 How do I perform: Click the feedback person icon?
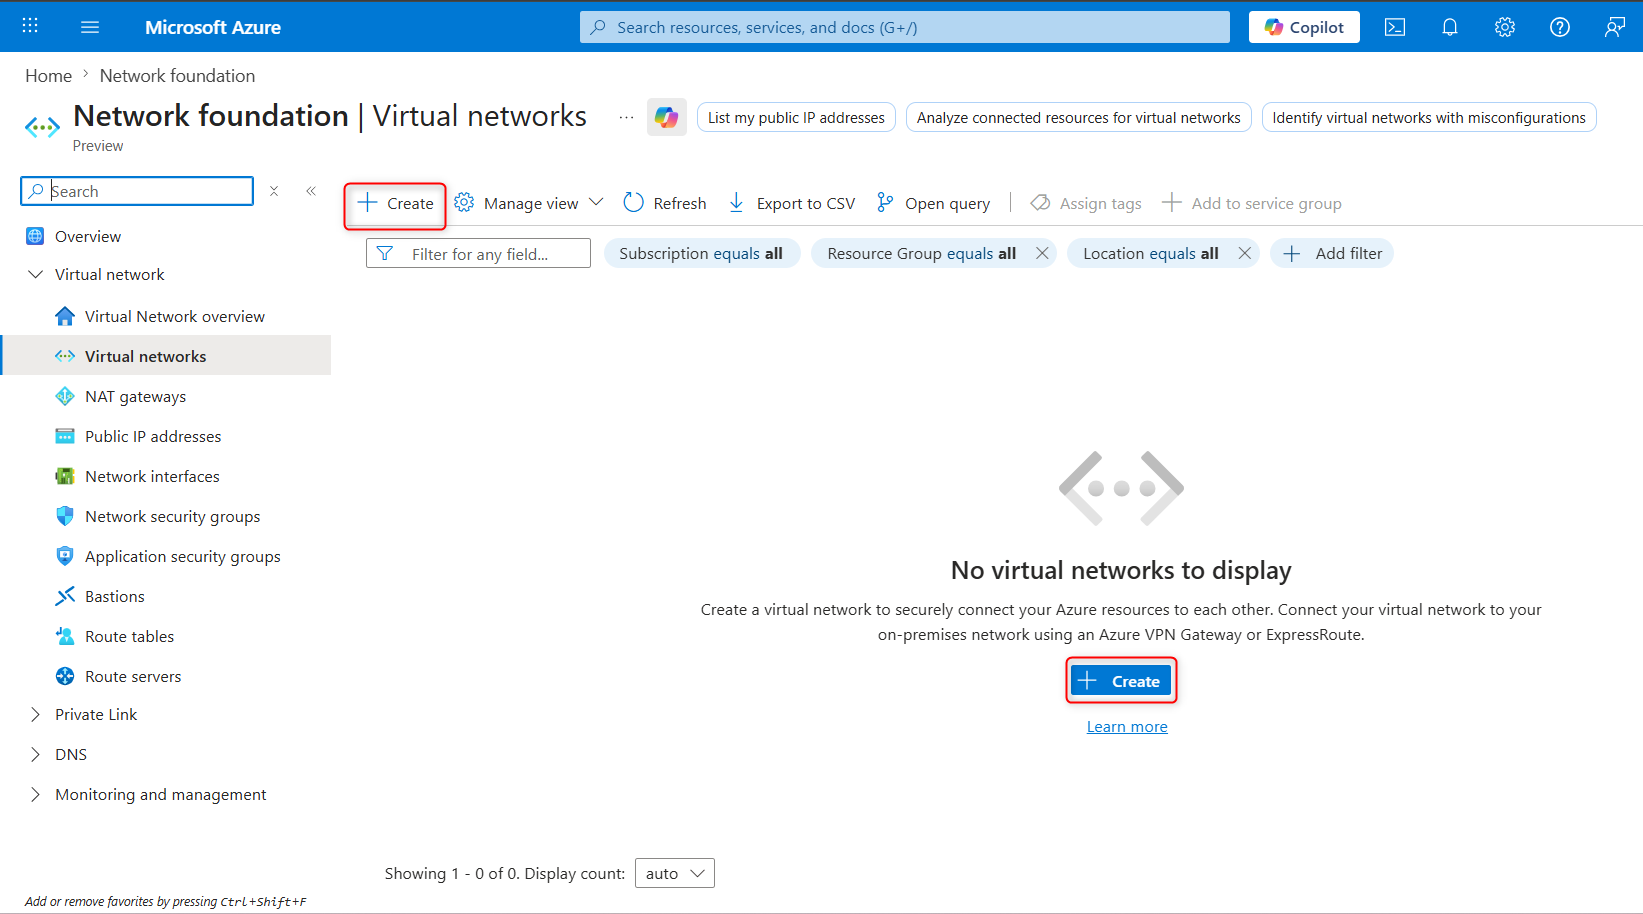click(1614, 27)
